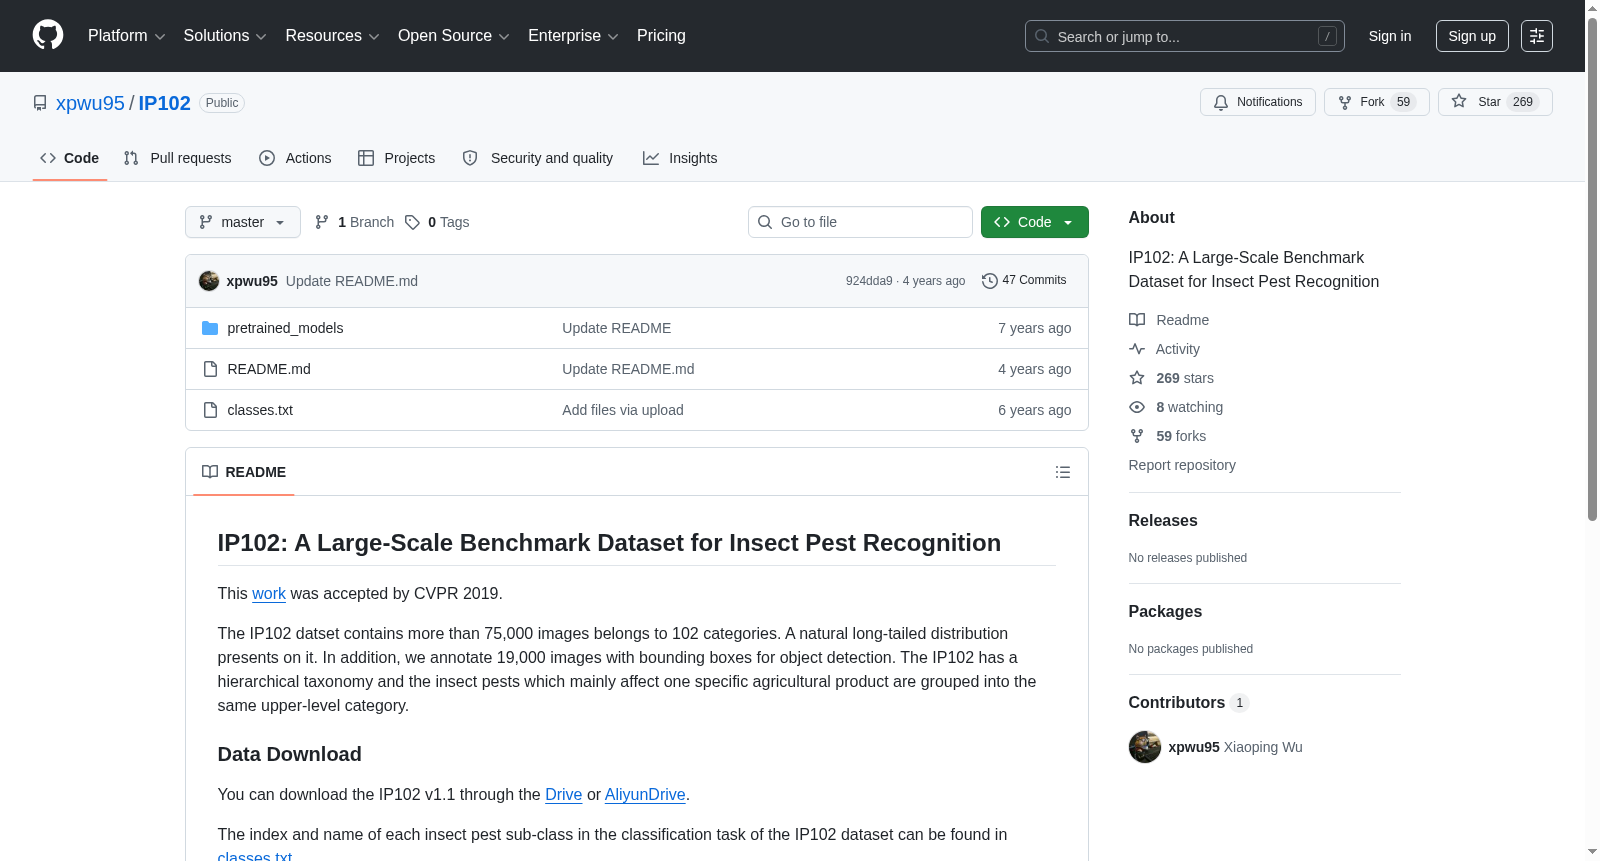Click the Activity pulse icon

(x=1137, y=349)
